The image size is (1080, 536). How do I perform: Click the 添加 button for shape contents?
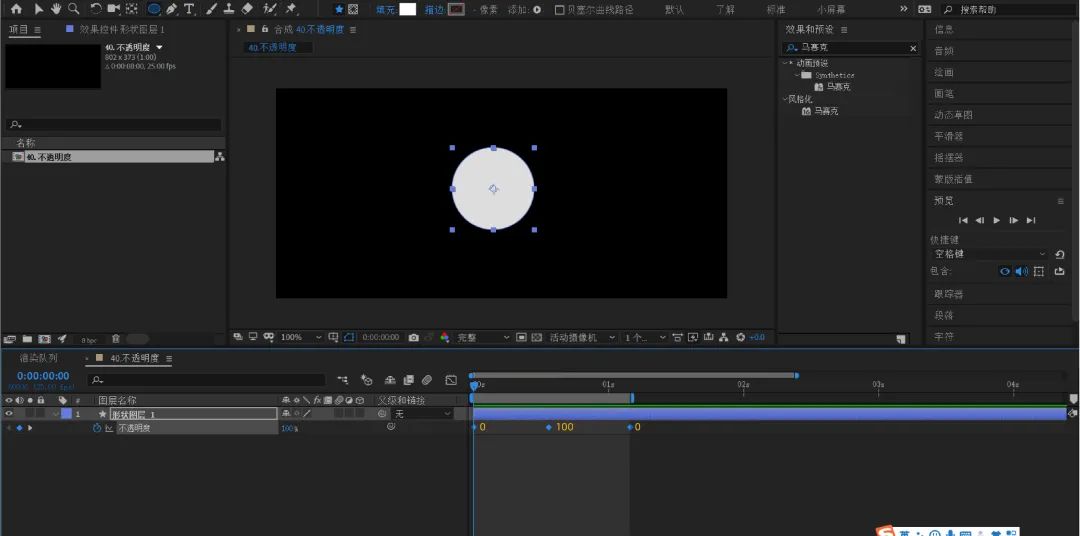(537, 10)
